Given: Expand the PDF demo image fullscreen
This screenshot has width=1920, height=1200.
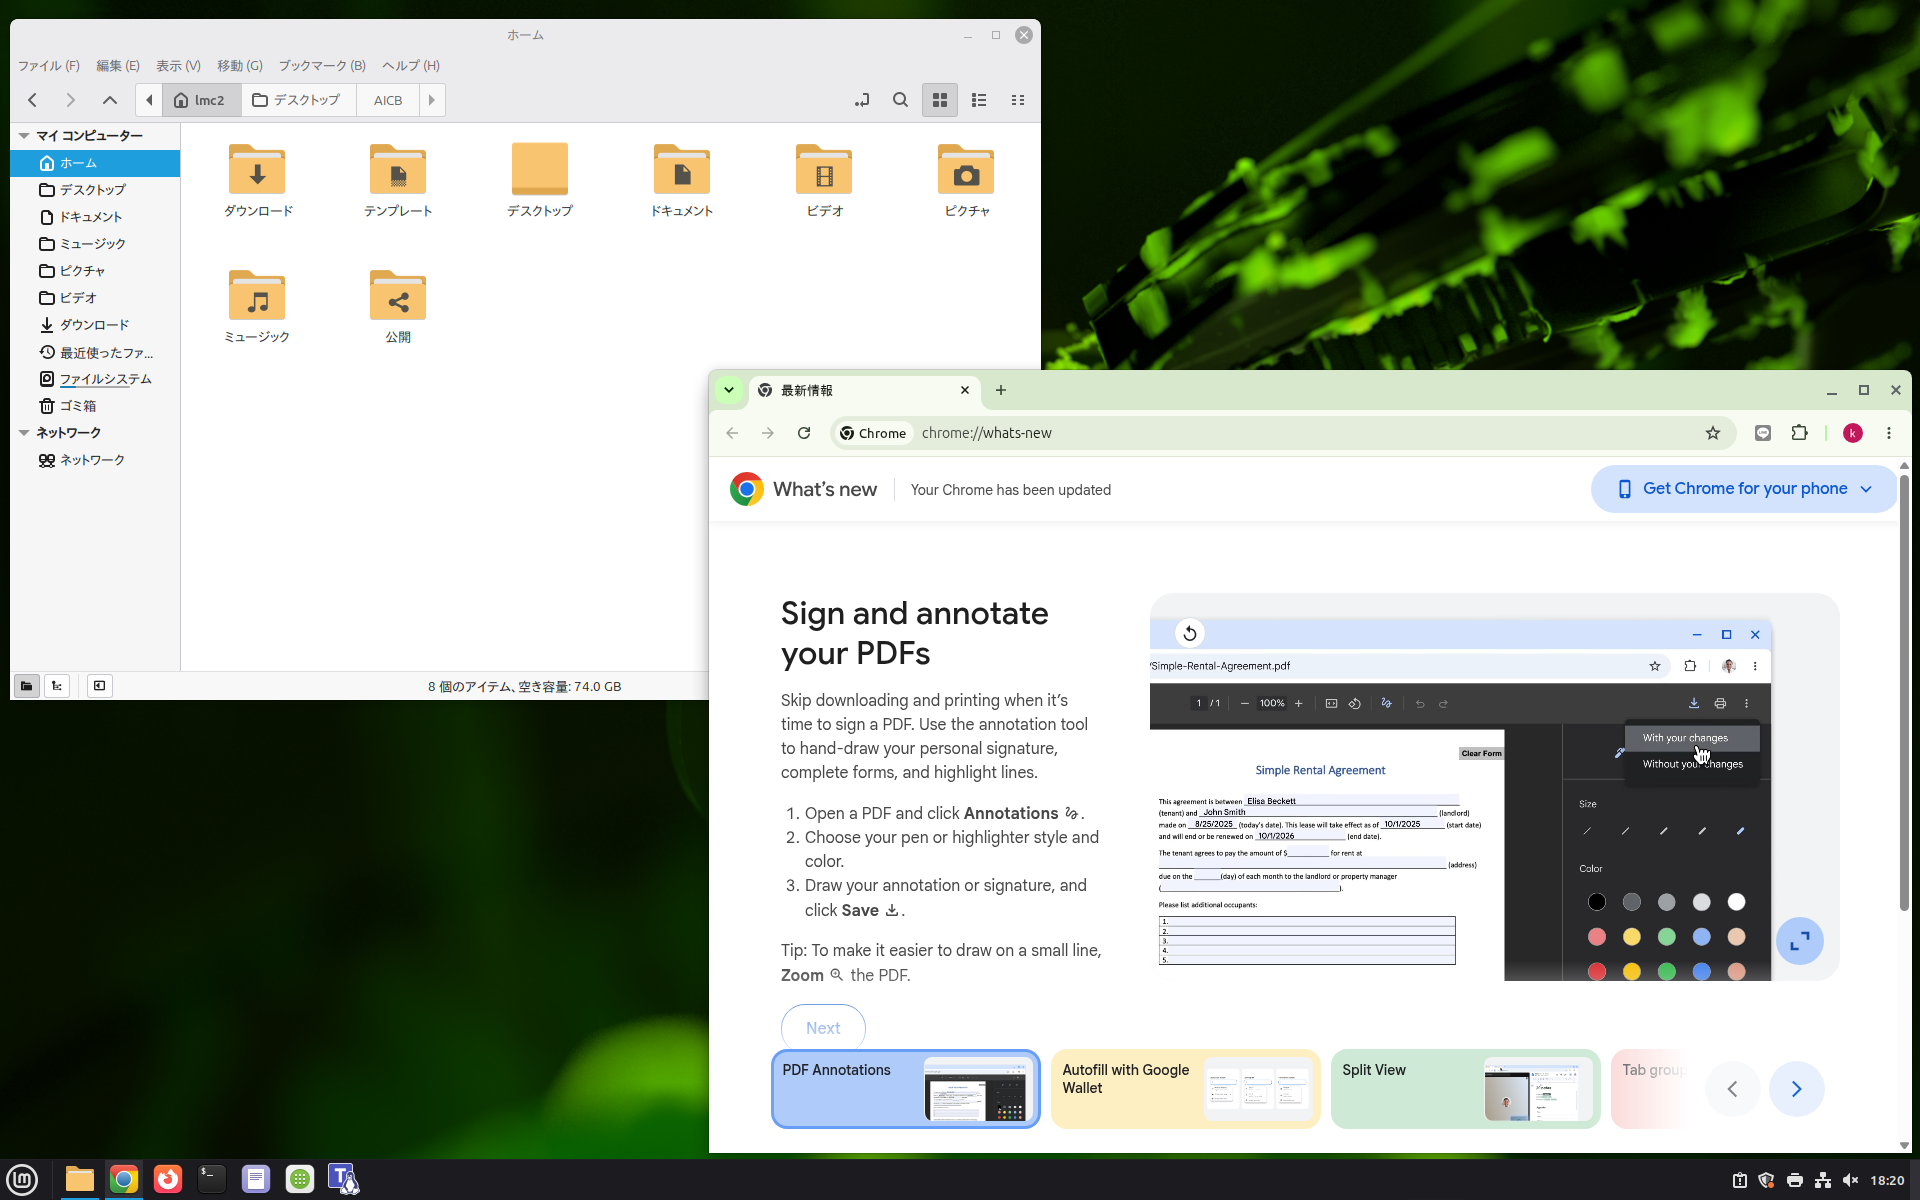Looking at the screenshot, I should coord(1800,941).
